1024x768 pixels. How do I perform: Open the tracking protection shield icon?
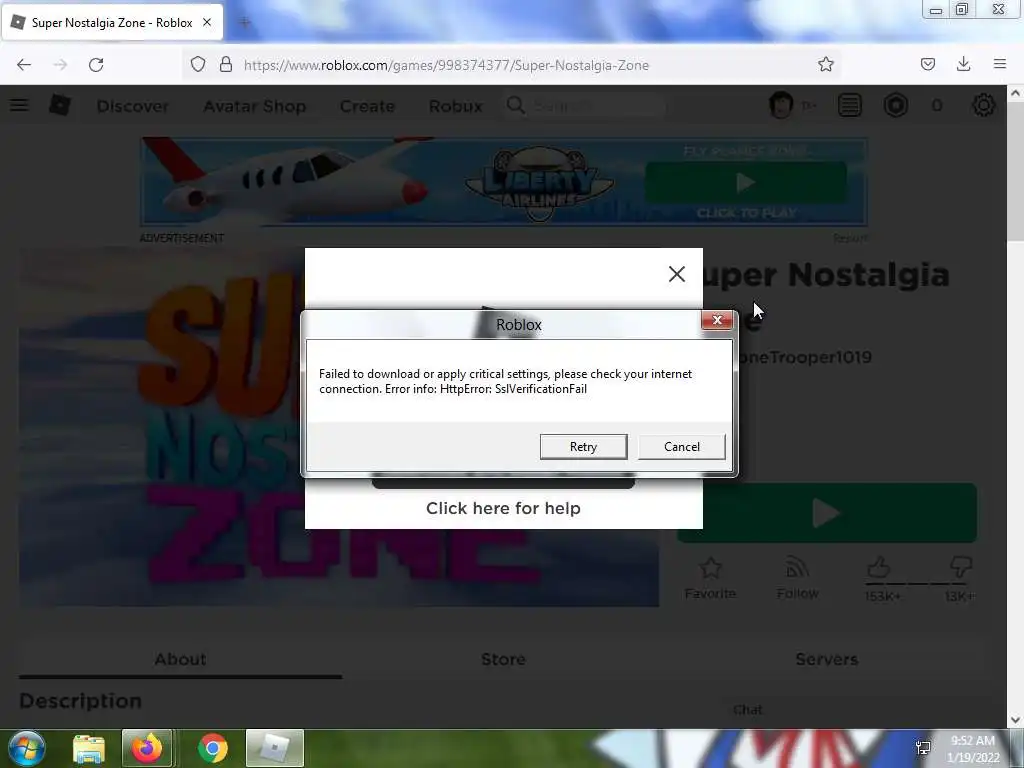coord(198,64)
